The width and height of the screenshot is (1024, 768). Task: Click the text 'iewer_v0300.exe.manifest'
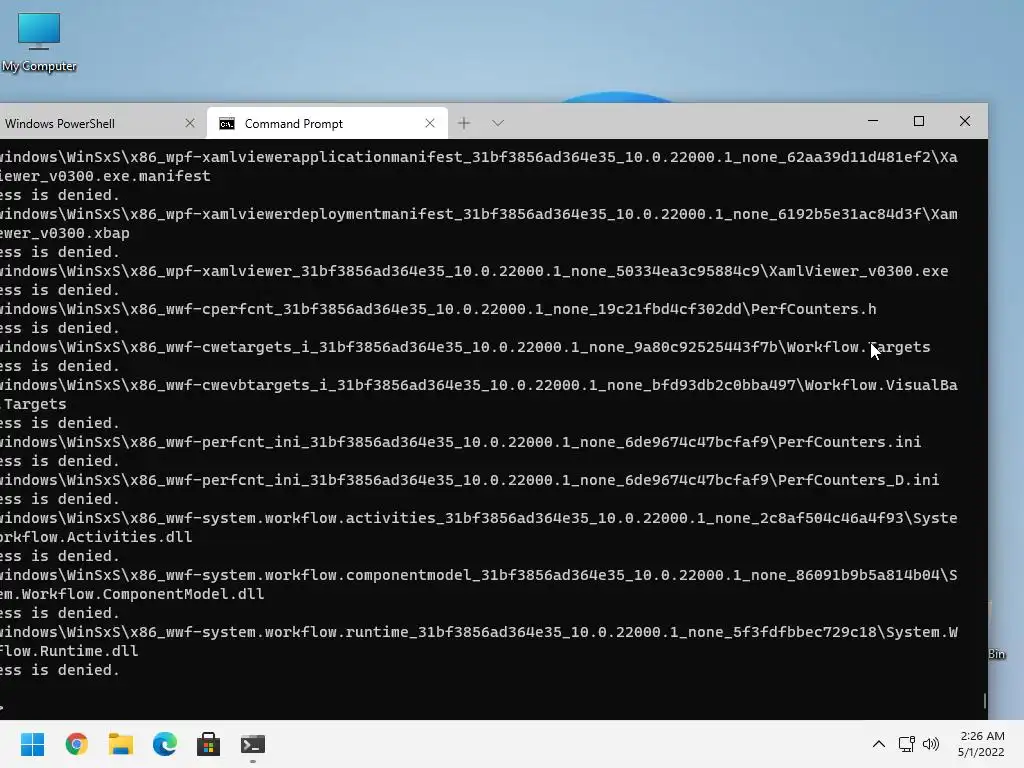click(105, 176)
